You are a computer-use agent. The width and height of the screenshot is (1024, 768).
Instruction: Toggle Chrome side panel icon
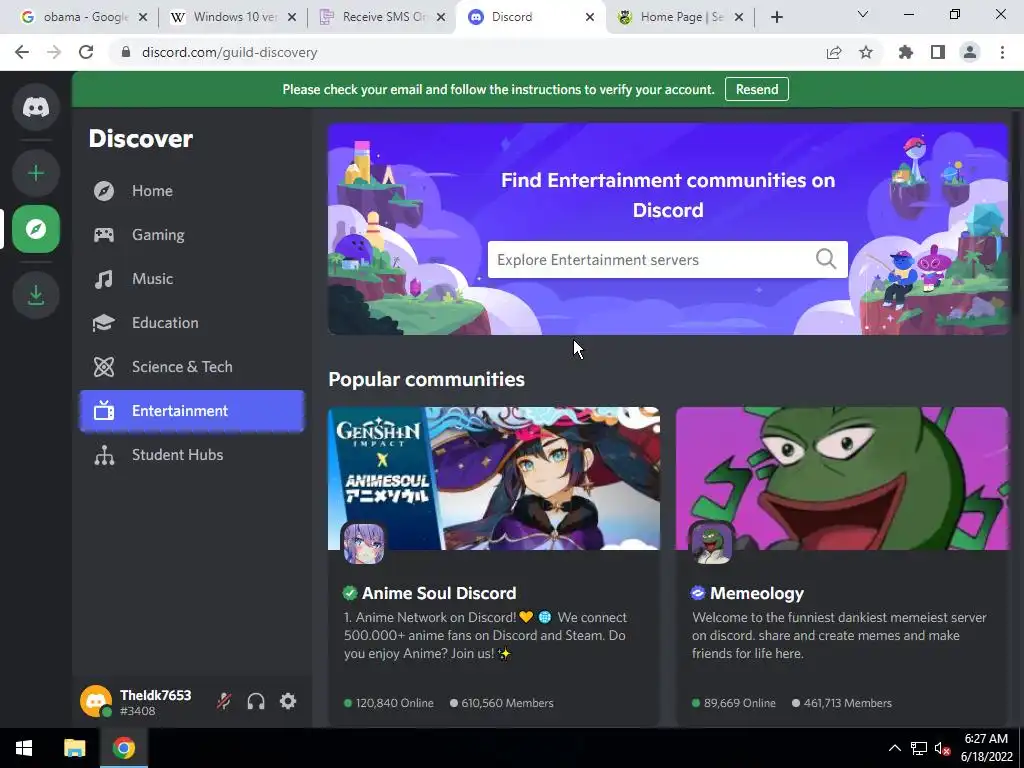pyautogui.click(x=938, y=52)
